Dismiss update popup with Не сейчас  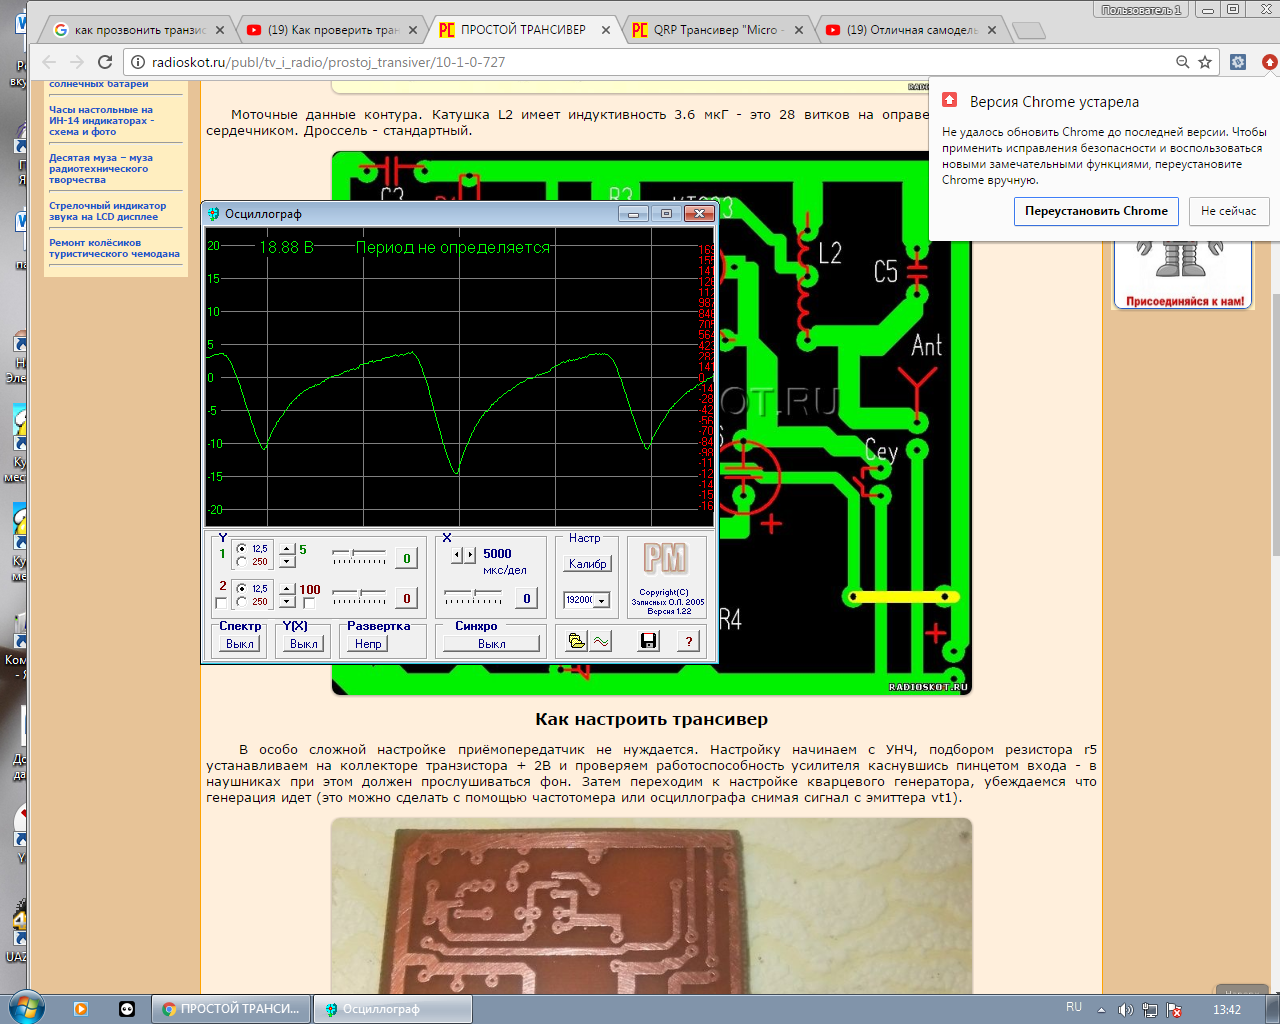(x=1229, y=211)
